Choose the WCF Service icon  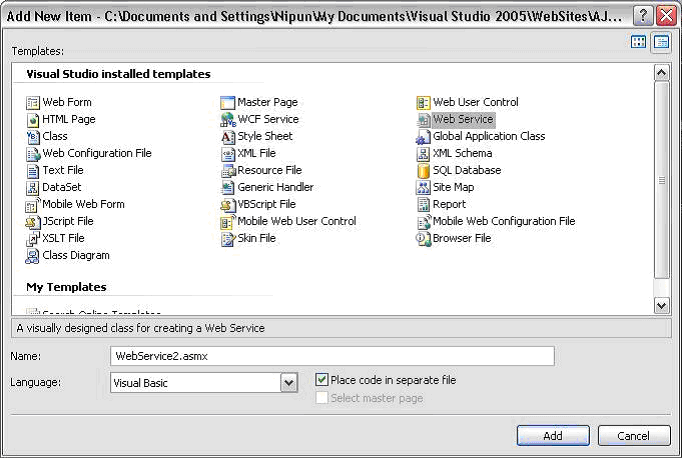(x=227, y=120)
